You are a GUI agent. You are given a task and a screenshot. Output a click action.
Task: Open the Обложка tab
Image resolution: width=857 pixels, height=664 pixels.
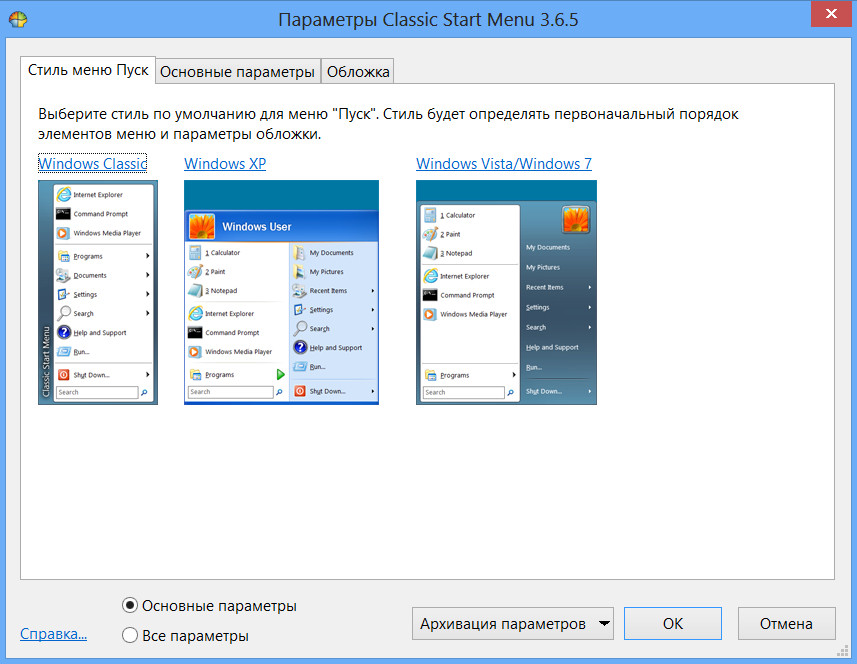359,71
